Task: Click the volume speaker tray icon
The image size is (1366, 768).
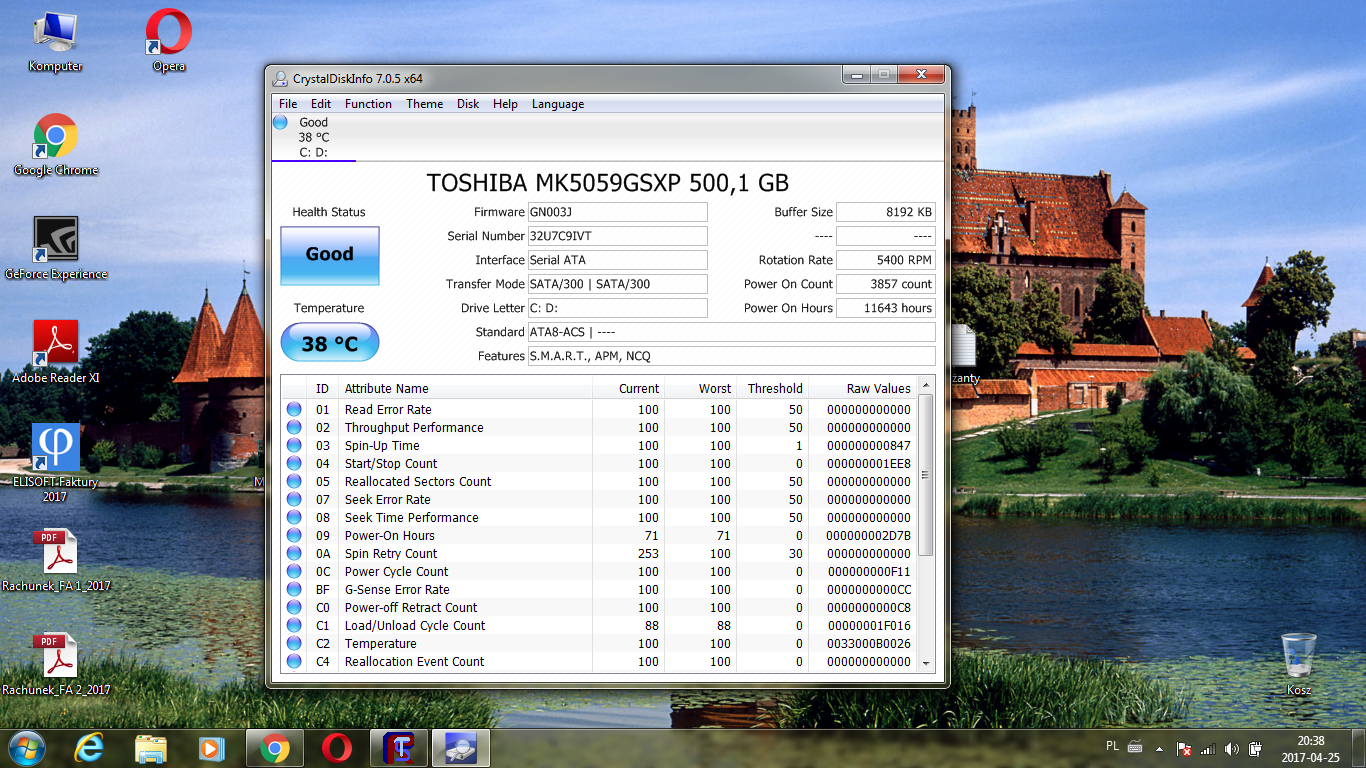Action: [1231, 748]
